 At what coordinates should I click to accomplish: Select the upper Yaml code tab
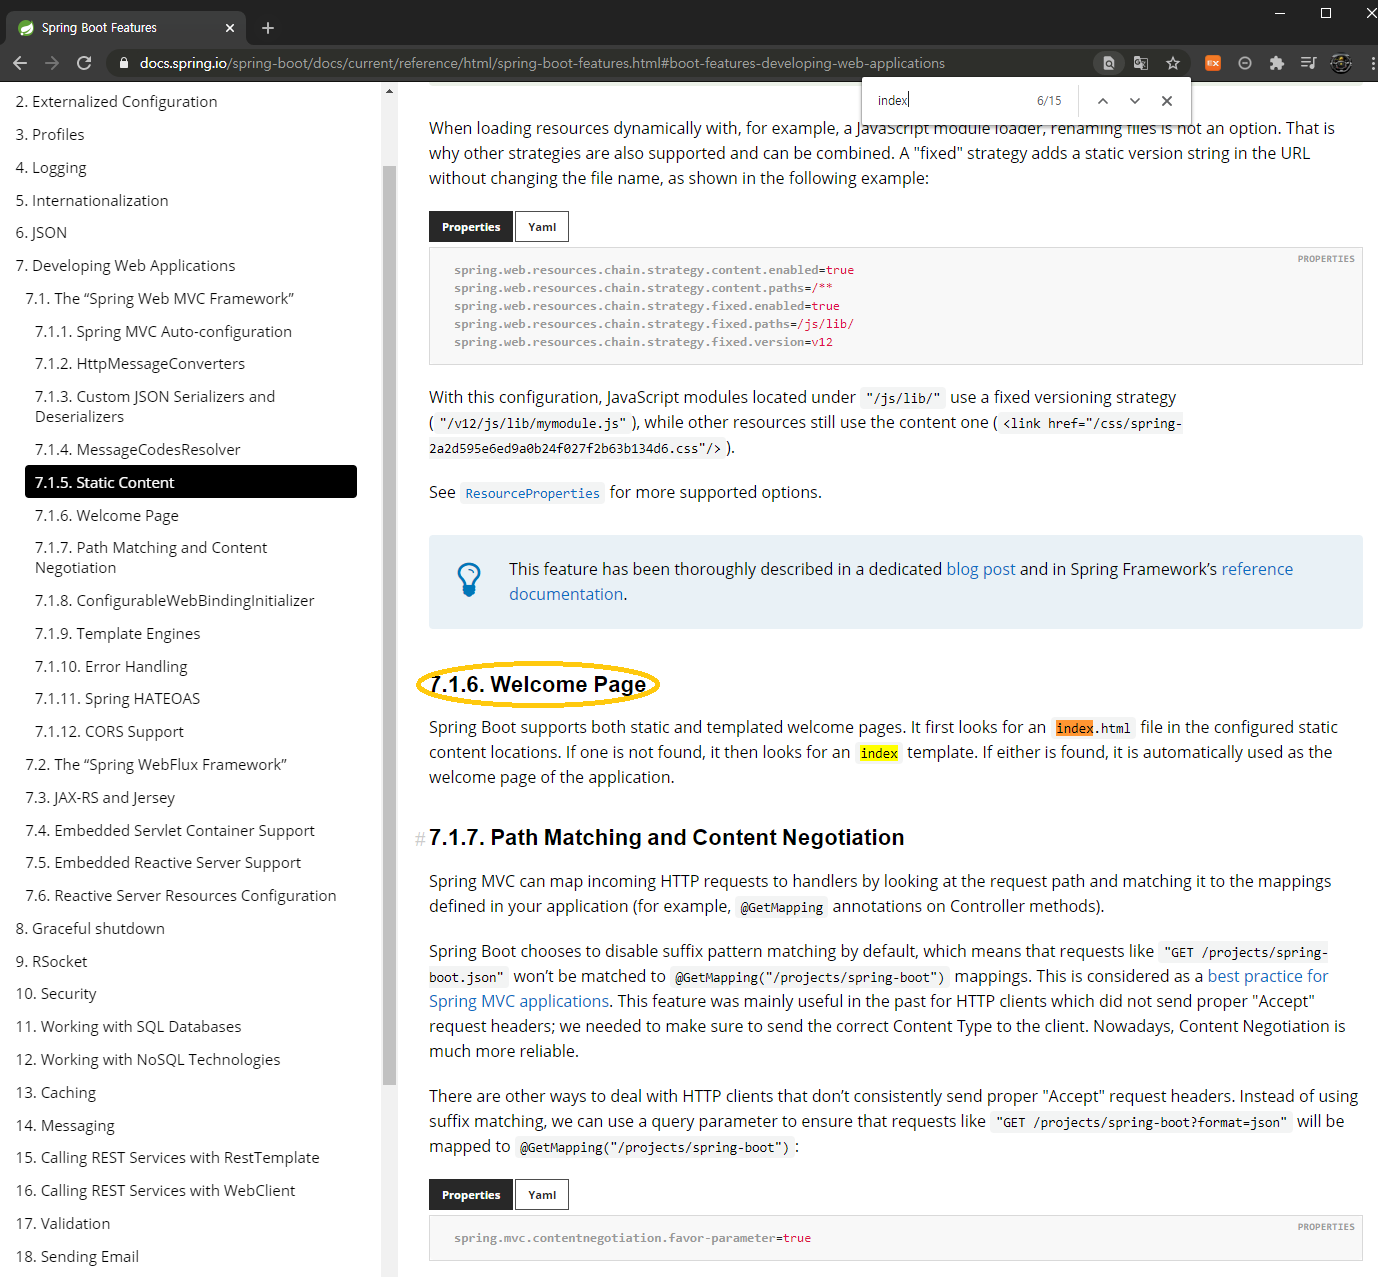(x=542, y=227)
